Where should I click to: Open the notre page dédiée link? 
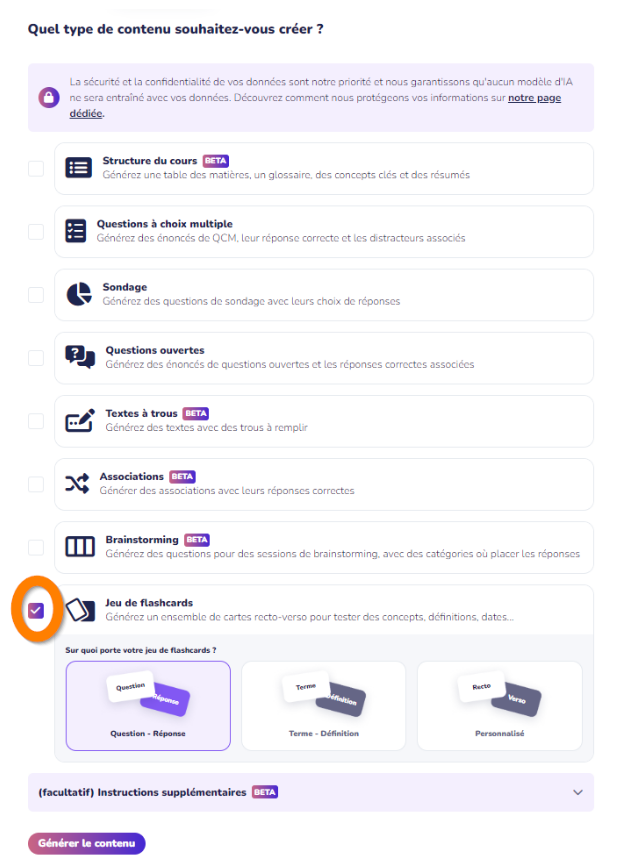pyautogui.click(x=534, y=98)
